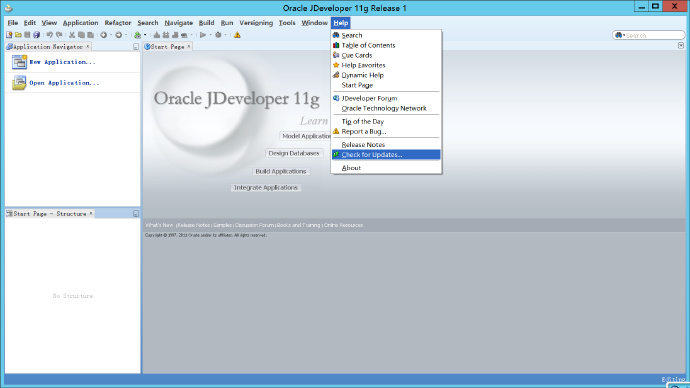Choose Report a Bug menu entry

point(386,132)
